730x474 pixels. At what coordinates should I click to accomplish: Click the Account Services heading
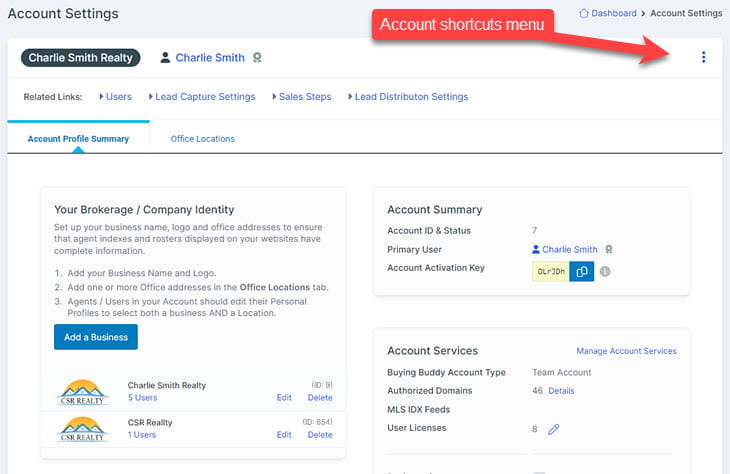(433, 351)
